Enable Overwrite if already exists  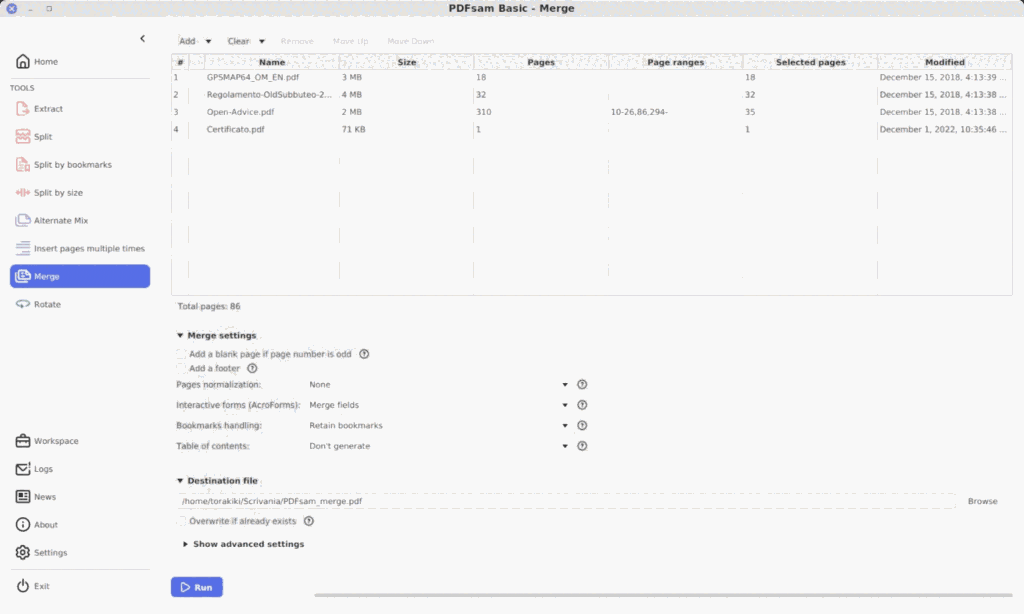181,520
